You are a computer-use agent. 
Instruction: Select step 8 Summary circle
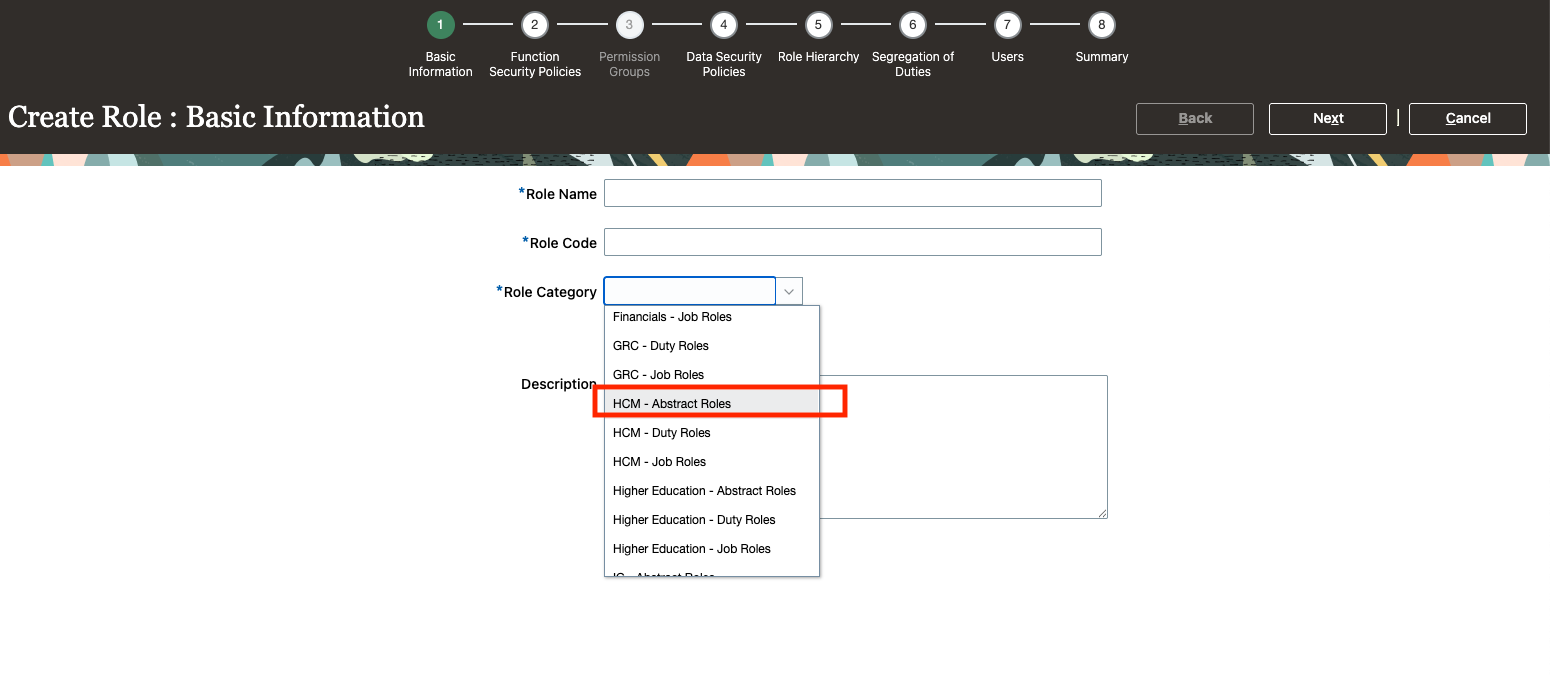point(1101,25)
